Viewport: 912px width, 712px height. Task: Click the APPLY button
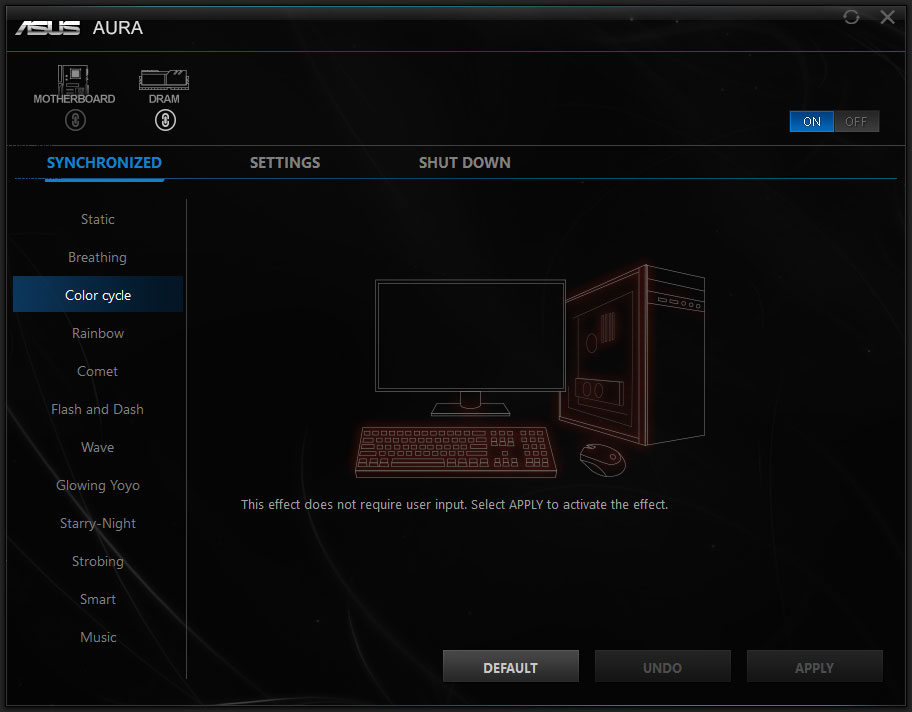coord(814,667)
